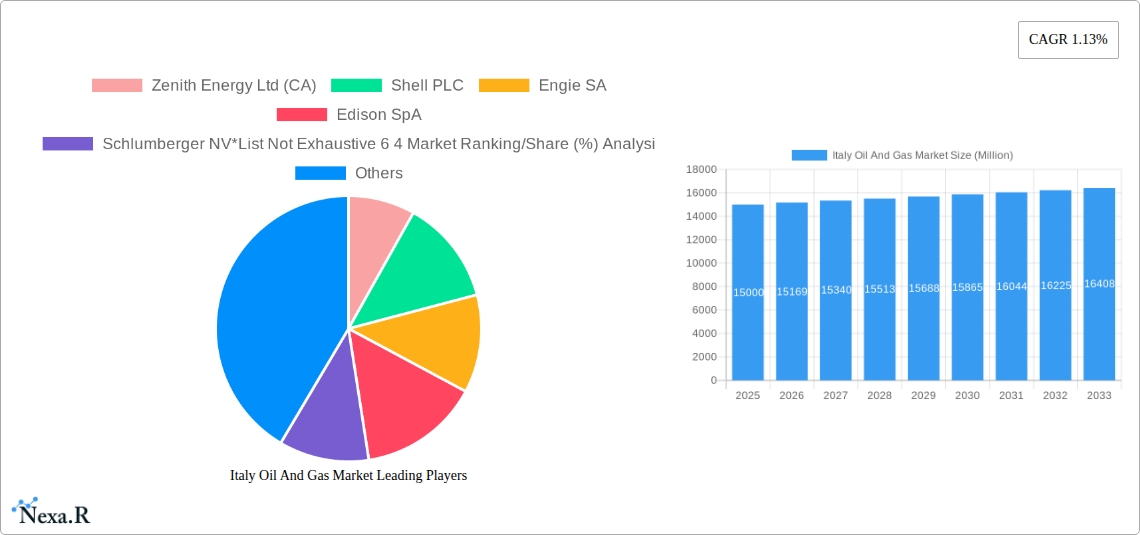Click the Schlumberger NV legend label

coord(379,143)
